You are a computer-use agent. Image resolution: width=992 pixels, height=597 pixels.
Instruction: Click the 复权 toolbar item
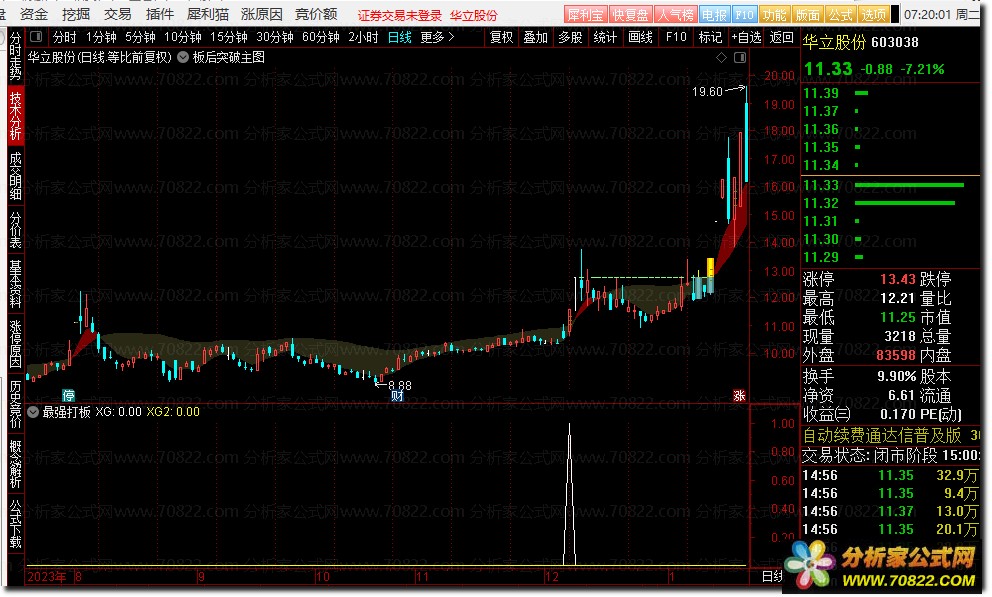(502, 37)
